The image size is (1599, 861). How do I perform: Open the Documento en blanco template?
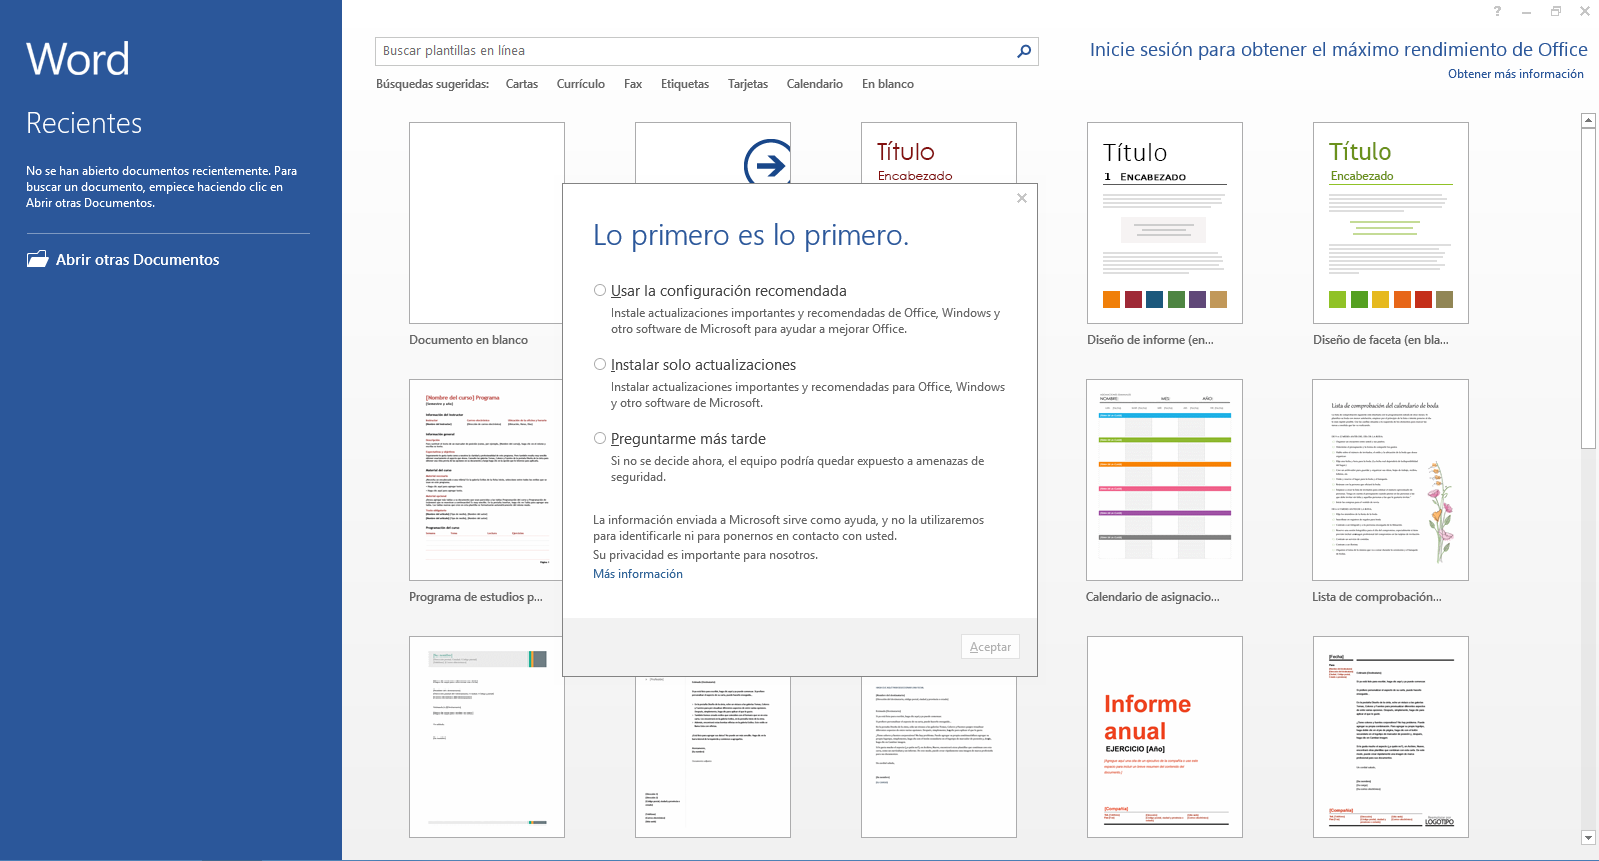[x=486, y=223]
